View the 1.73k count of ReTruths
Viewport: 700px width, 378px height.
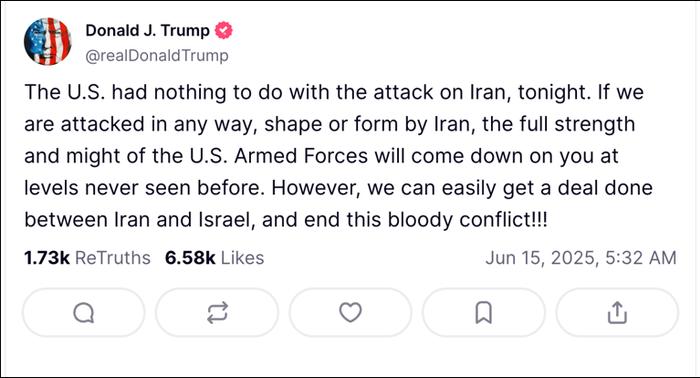47,258
